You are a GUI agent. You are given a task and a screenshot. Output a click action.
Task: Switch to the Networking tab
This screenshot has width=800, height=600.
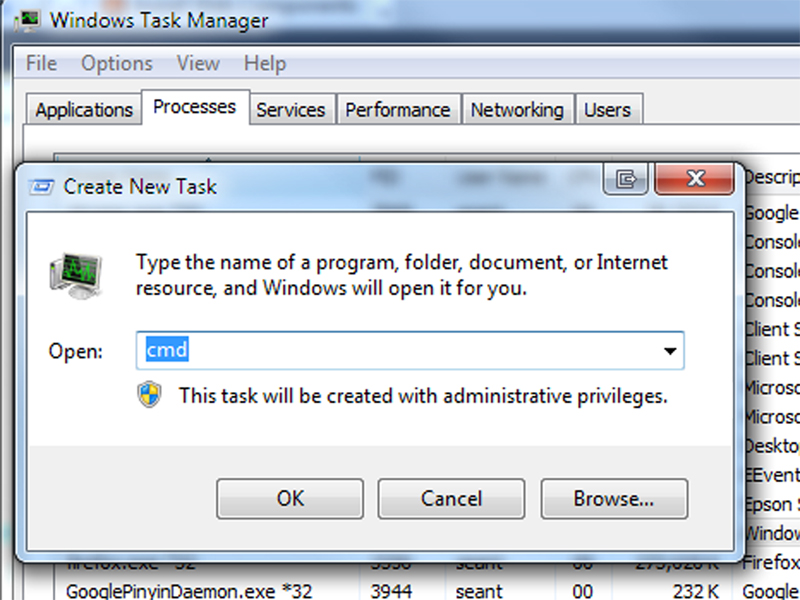(517, 109)
